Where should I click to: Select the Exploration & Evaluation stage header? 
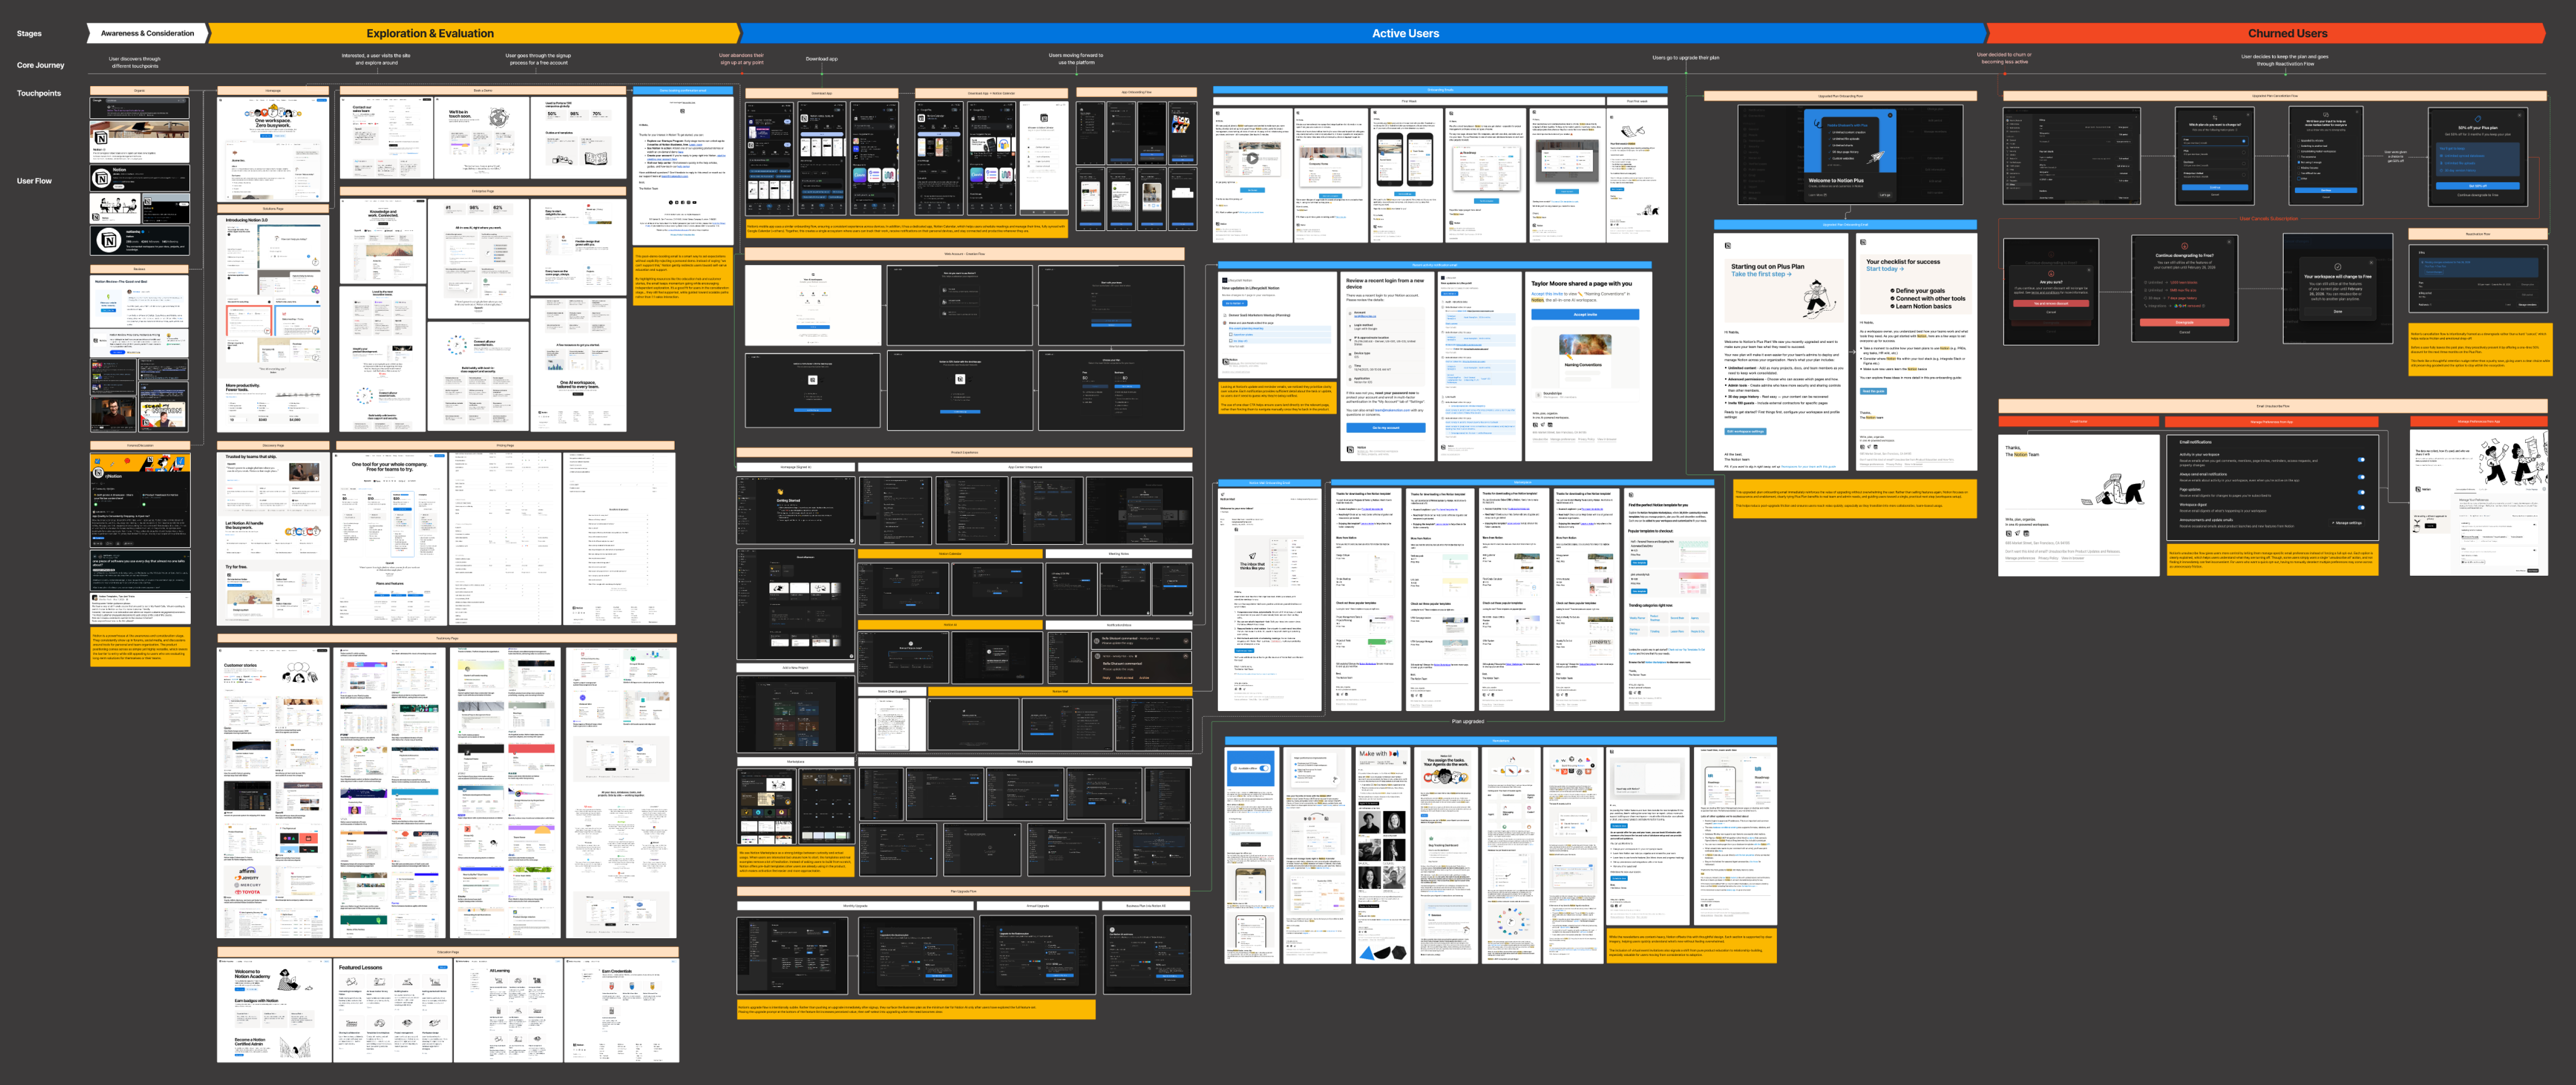[x=430, y=33]
